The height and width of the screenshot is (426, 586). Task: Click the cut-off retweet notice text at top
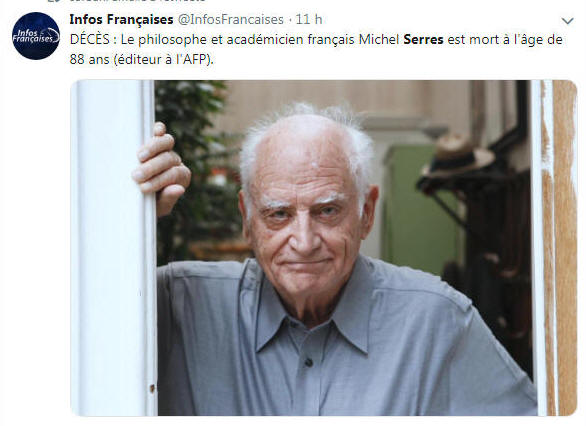(138, 1)
